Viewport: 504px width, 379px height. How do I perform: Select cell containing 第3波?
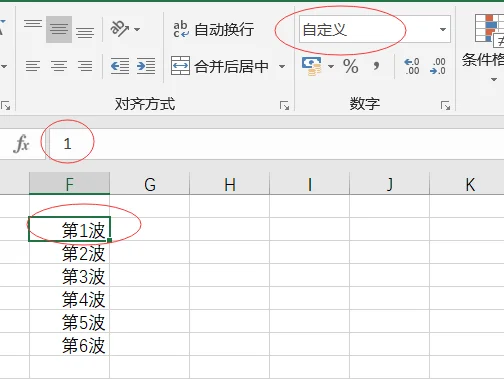tap(69, 275)
